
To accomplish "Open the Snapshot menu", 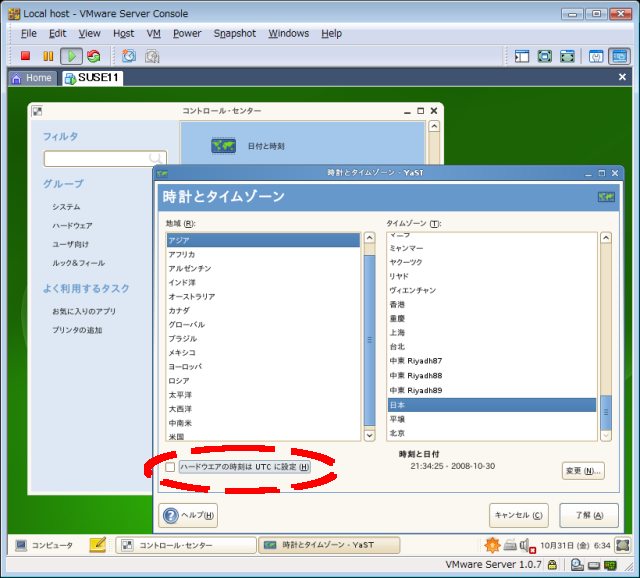I will (235, 33).
